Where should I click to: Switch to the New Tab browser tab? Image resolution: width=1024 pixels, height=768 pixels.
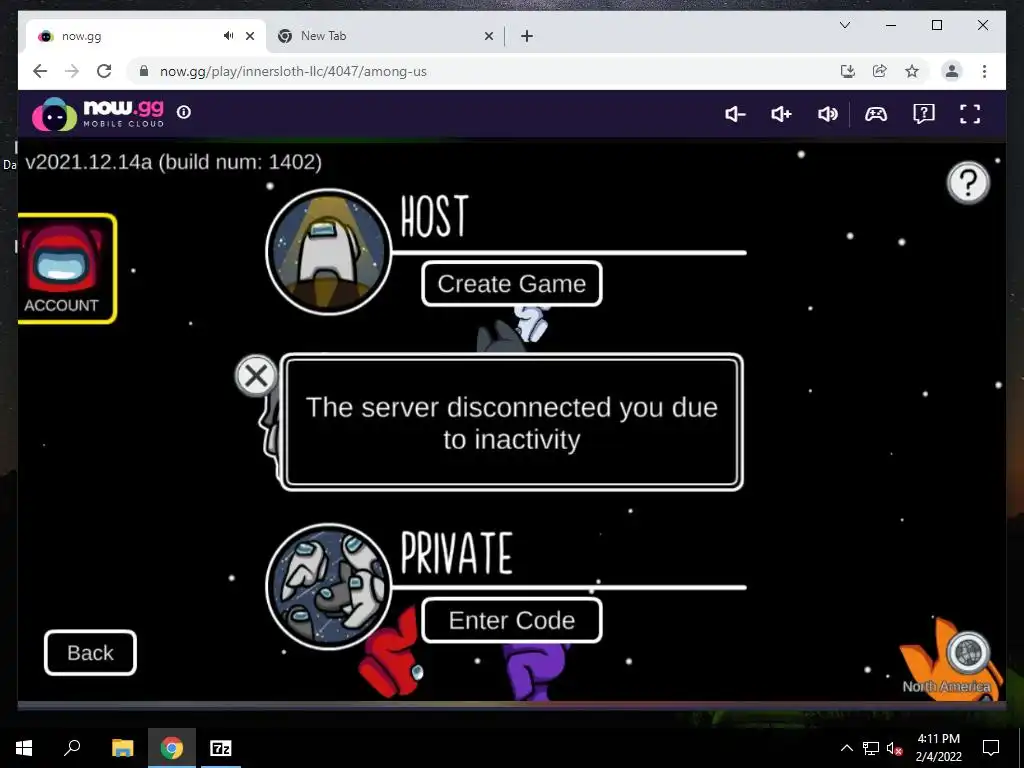click(385, 36)
